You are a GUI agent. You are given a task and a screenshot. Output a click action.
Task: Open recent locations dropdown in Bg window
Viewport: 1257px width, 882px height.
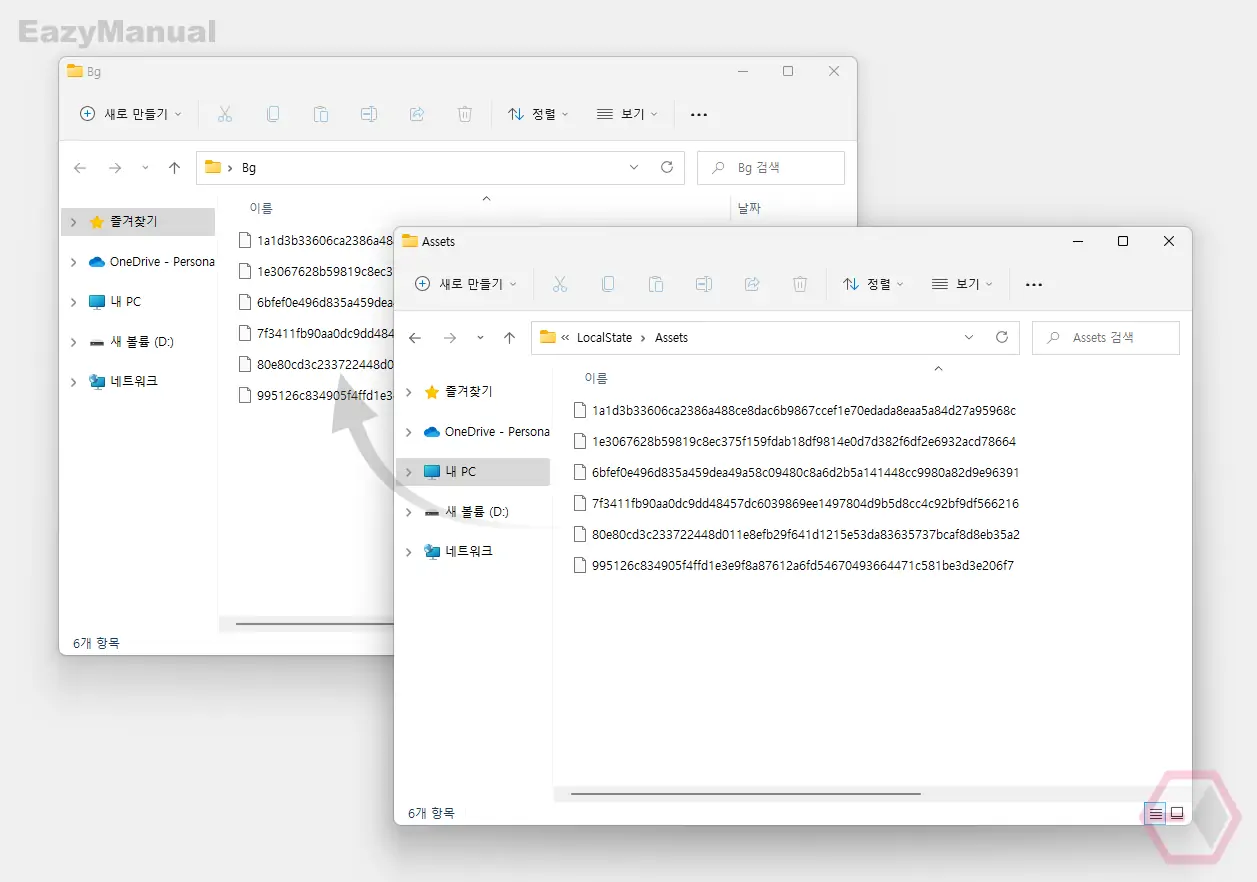click(146, 168)
